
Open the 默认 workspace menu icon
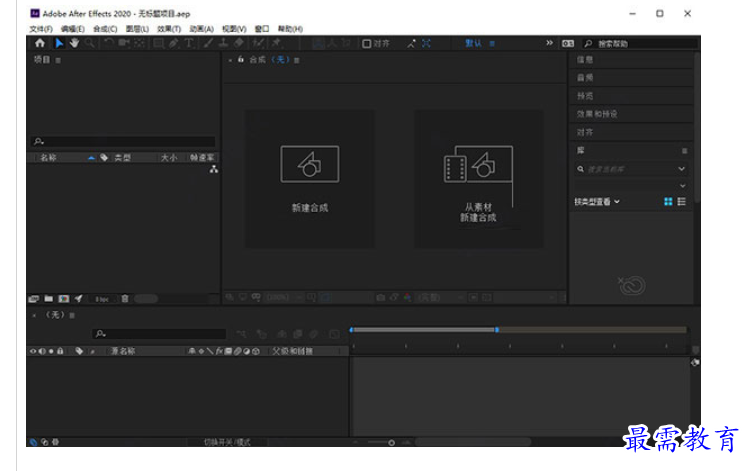click(x=492, y=44)
